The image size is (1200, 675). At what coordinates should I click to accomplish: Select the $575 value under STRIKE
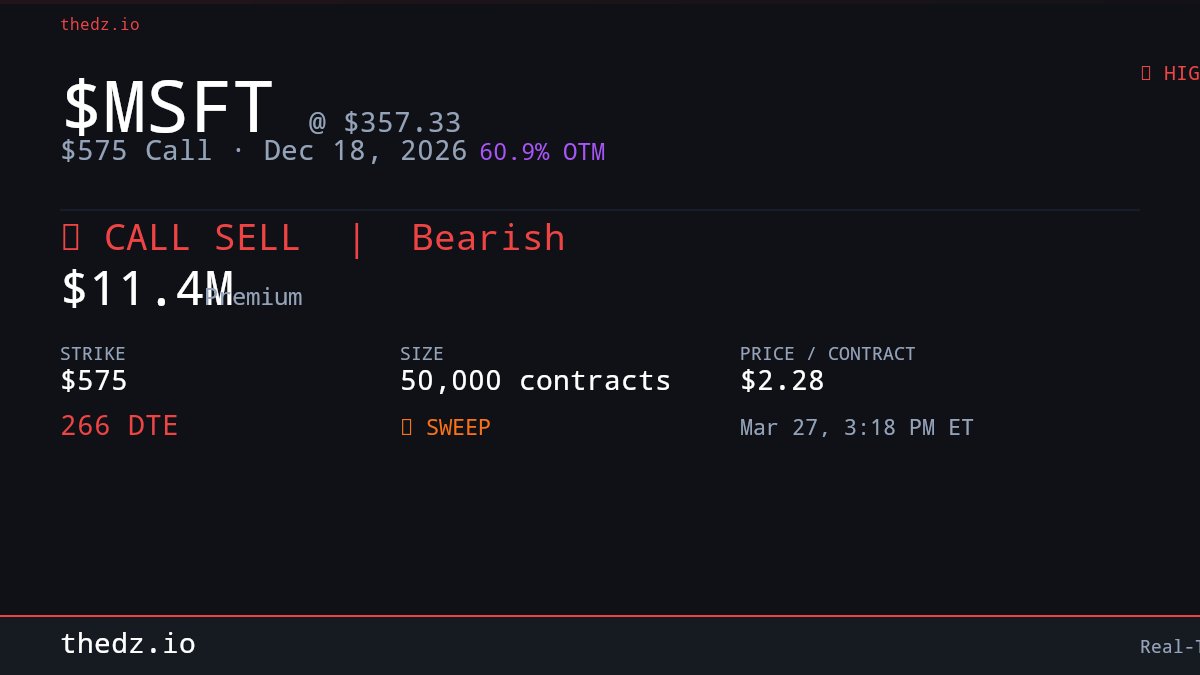94,381
